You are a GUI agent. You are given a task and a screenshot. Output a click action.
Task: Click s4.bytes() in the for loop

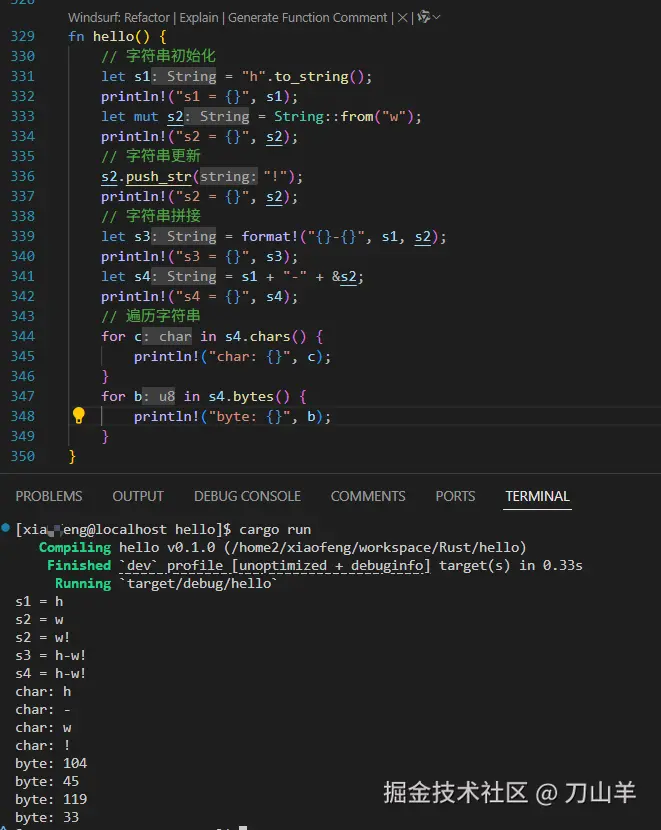pos(249,396)
